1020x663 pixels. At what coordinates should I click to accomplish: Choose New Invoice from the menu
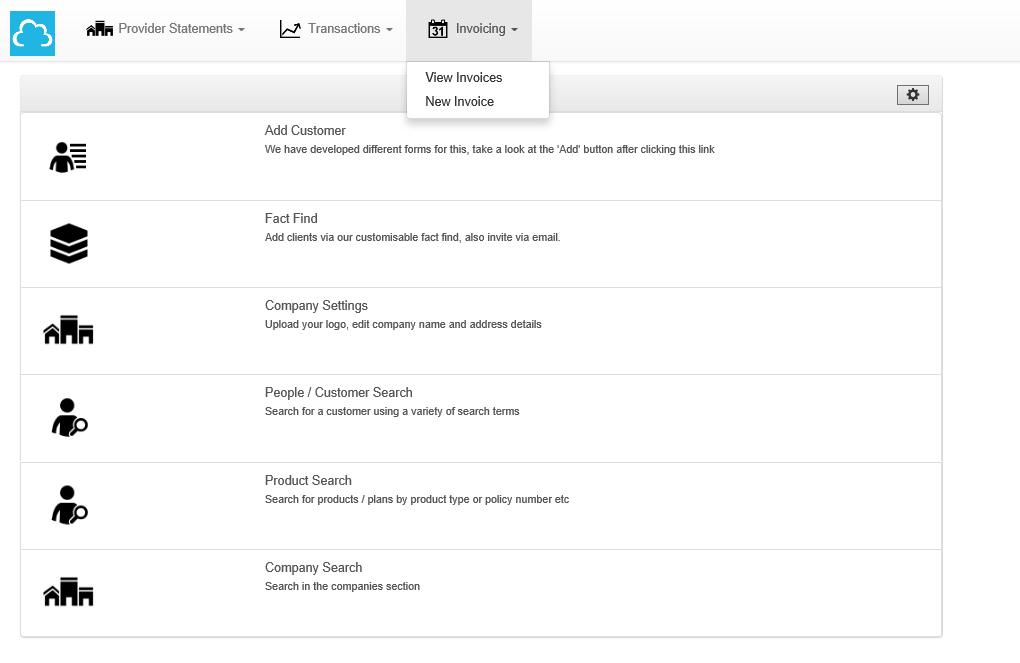(459, 101)
